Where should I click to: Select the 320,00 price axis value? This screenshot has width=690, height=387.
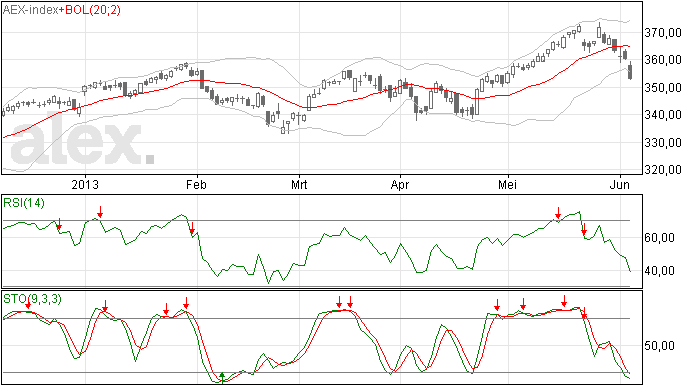663,170
